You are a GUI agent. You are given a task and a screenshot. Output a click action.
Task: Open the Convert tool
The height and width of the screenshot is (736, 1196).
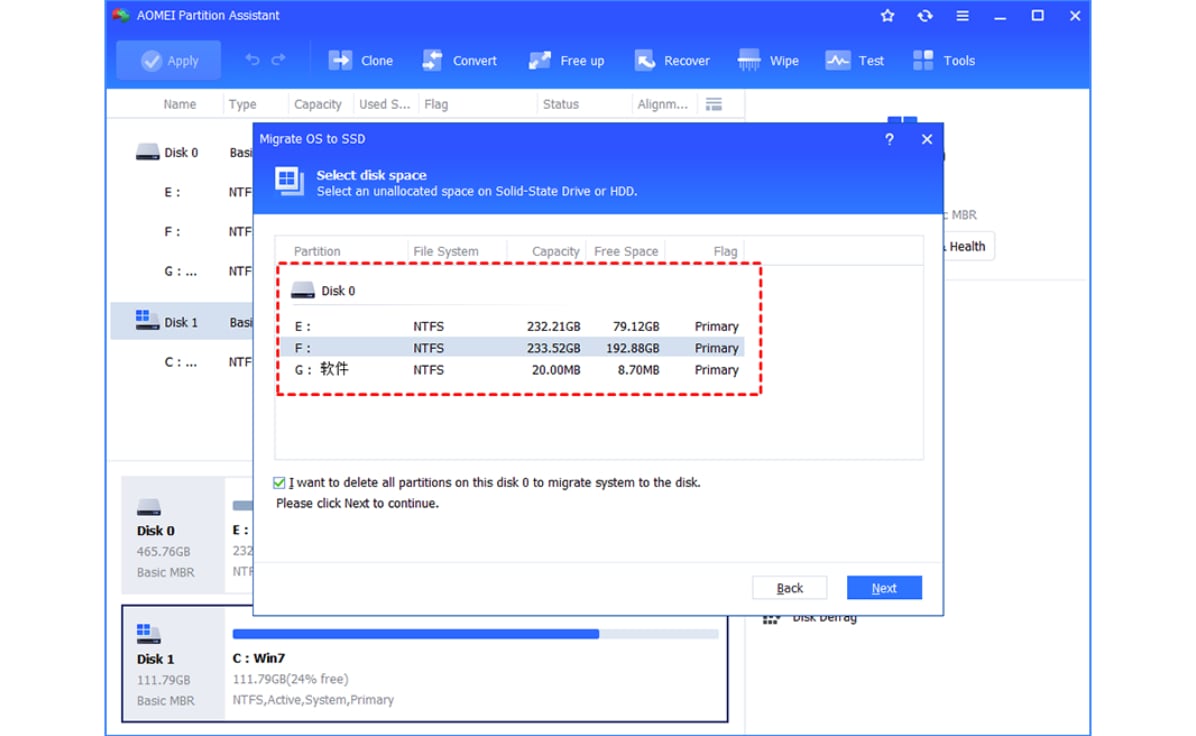coord(459,60)
